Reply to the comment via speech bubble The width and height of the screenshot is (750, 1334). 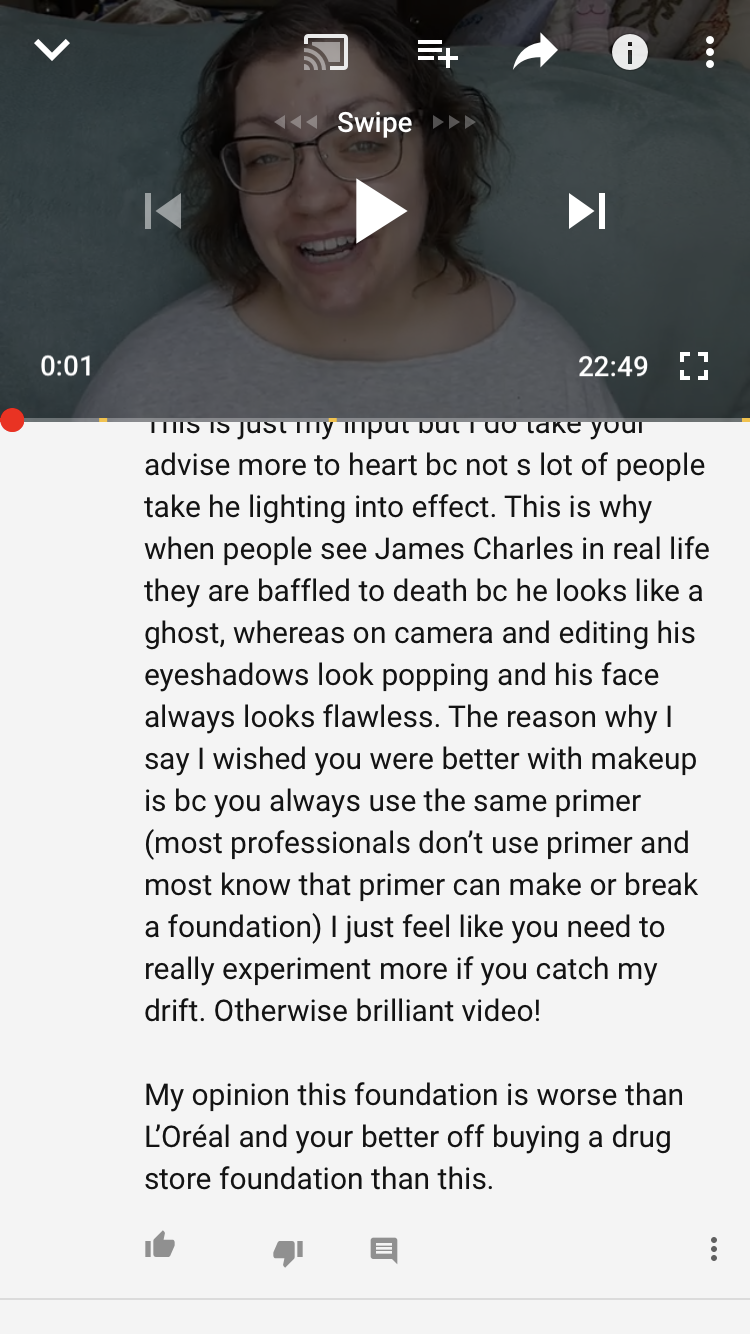tap(384, 1250)
